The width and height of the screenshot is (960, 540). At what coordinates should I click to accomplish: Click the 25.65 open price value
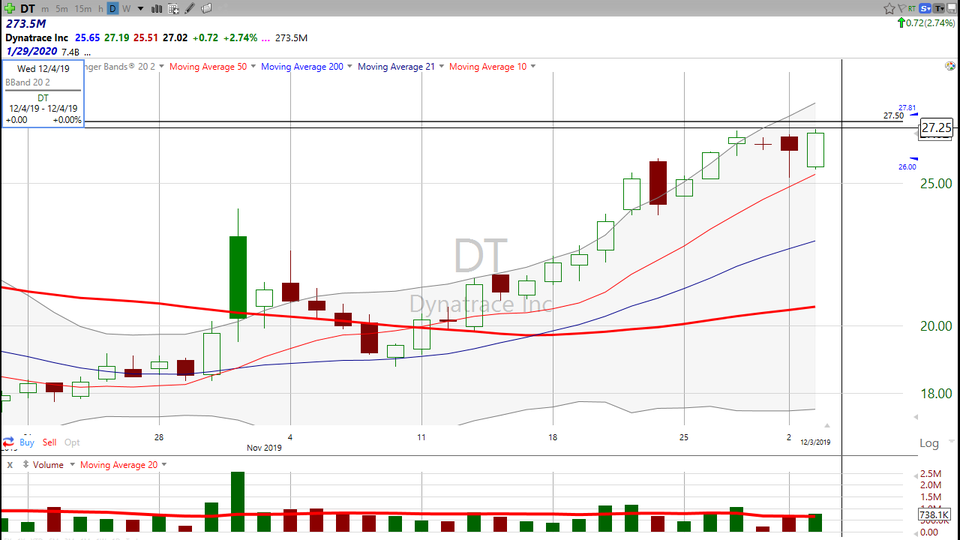pyautogui.click(x=87, y=37)
